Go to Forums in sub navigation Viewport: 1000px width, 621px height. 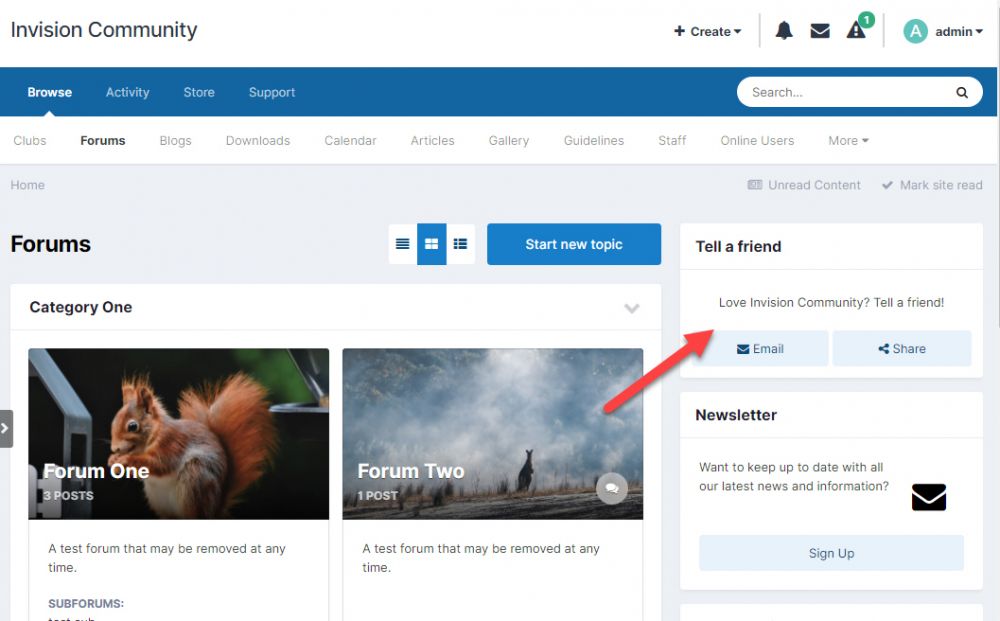pyautogui.click(x=103, y=140)
